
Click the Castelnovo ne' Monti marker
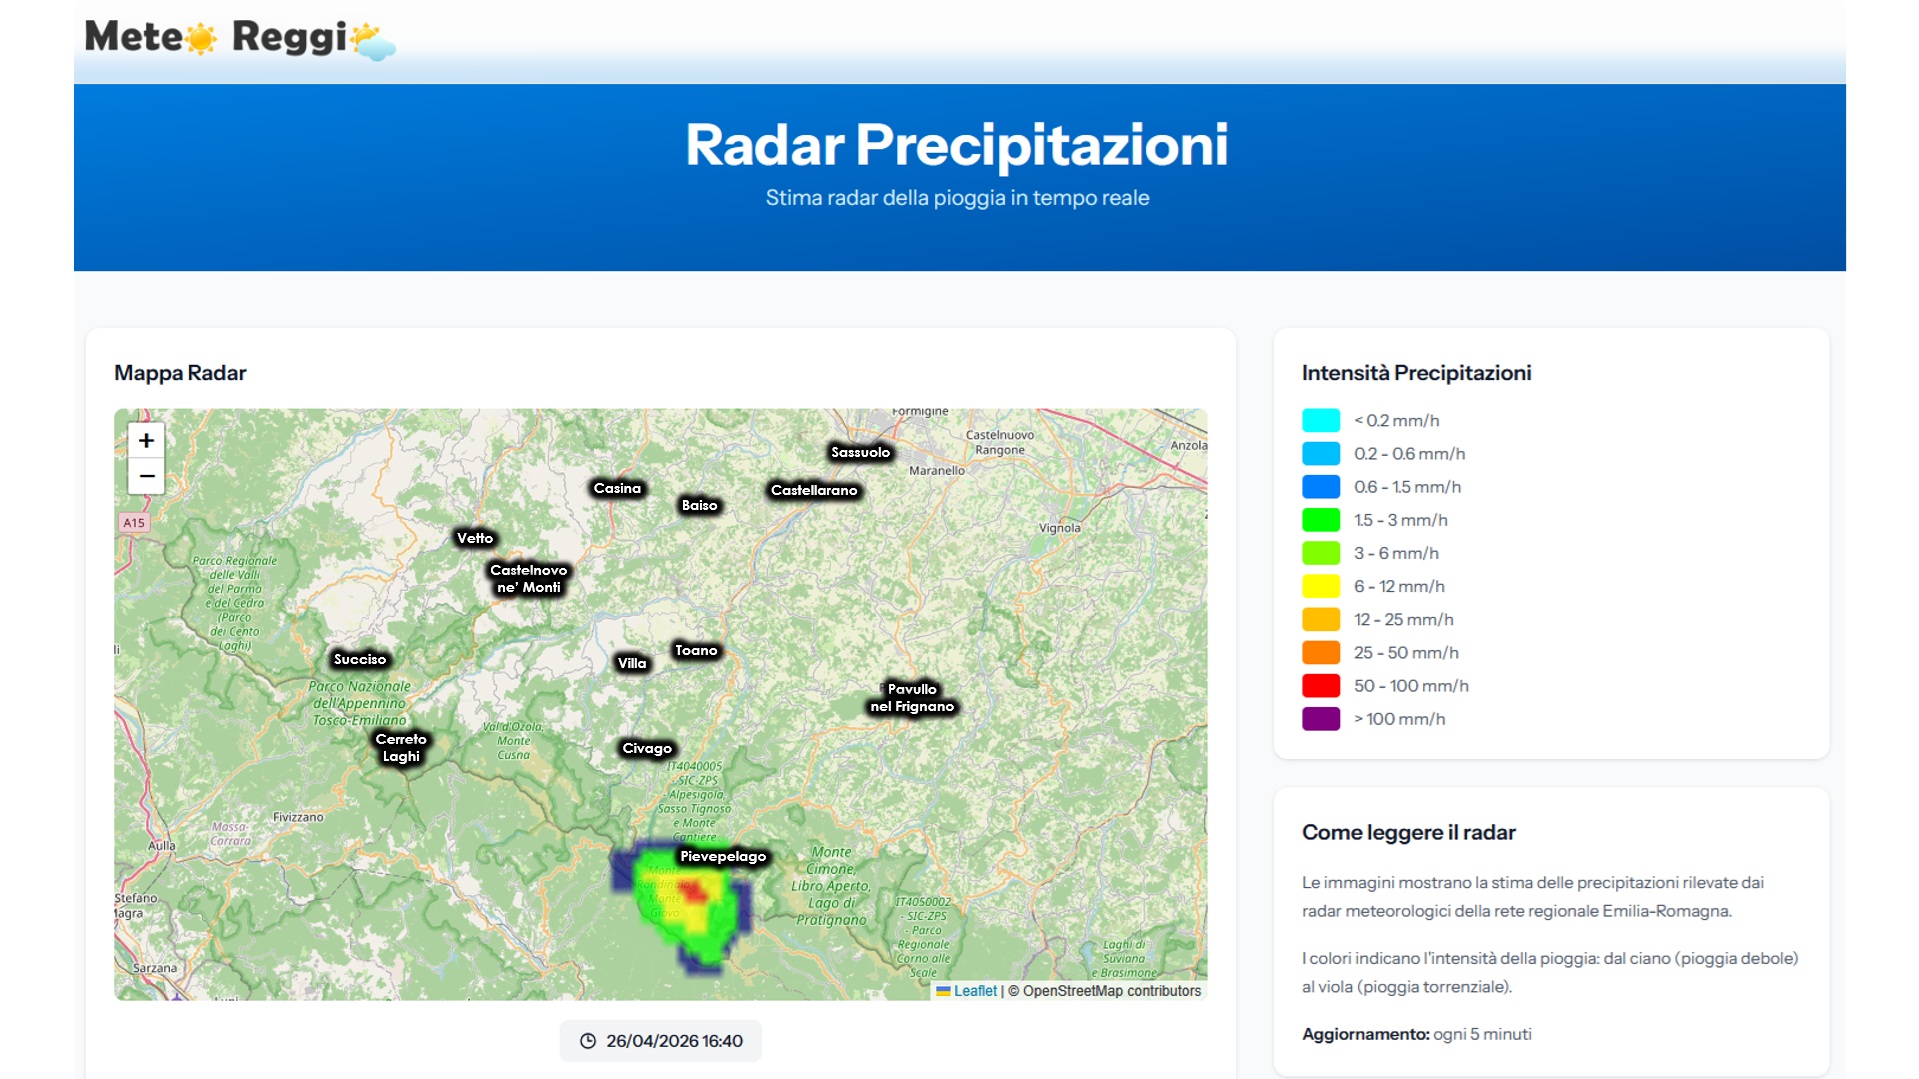pos(528,579)
